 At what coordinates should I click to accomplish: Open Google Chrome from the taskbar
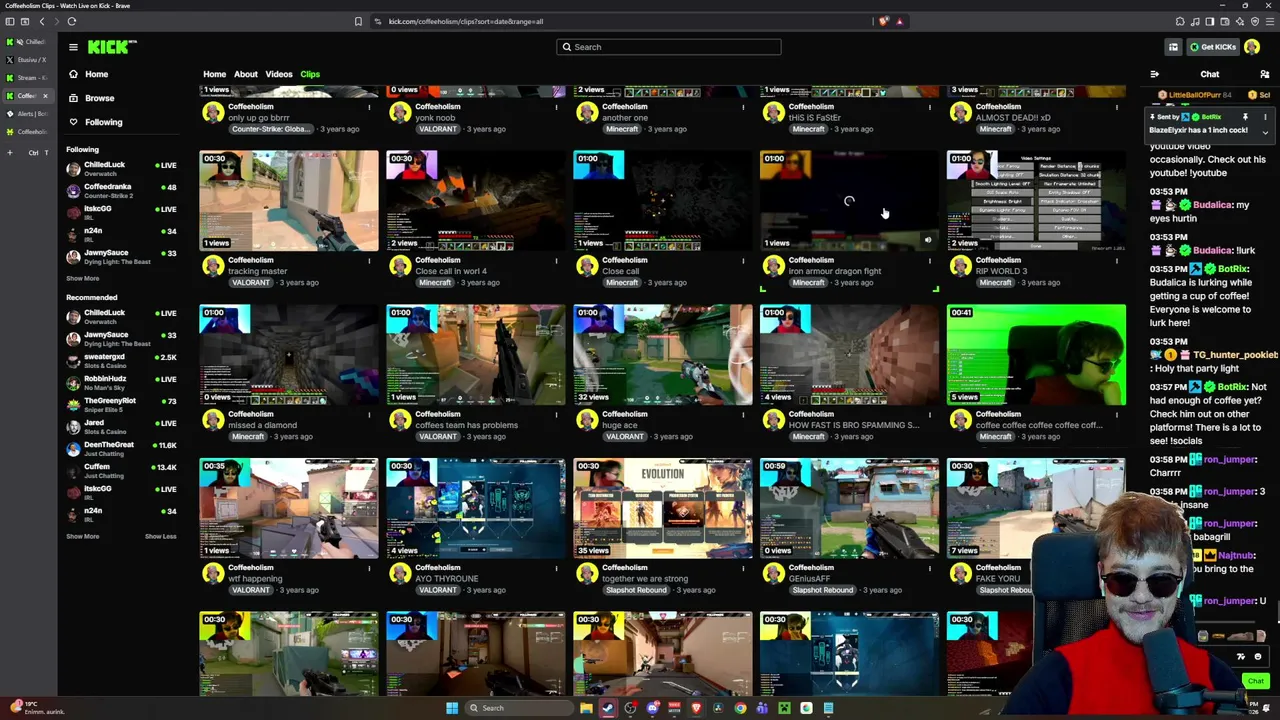(x=740, y=708)
